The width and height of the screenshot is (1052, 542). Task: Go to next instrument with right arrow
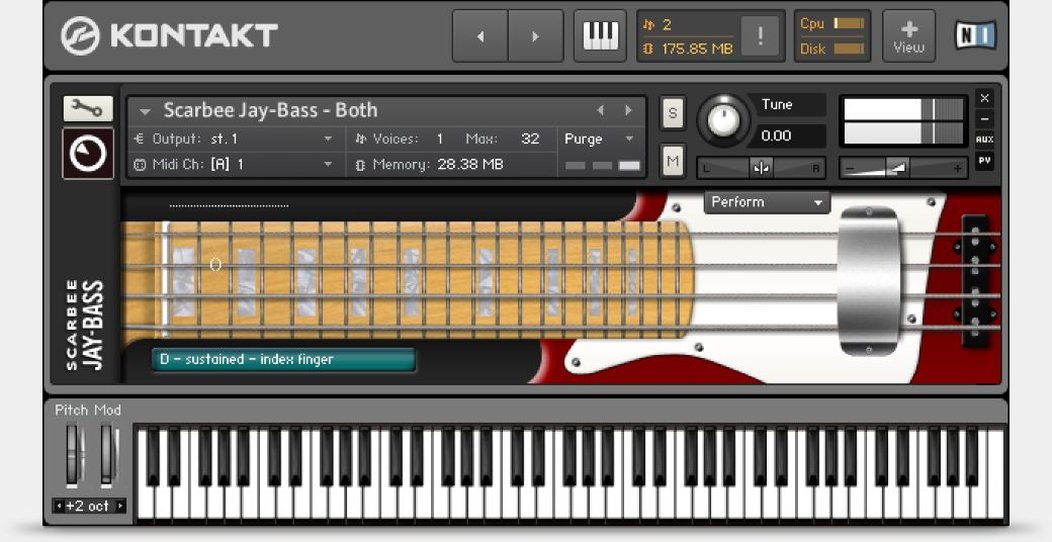pos(535,37)
